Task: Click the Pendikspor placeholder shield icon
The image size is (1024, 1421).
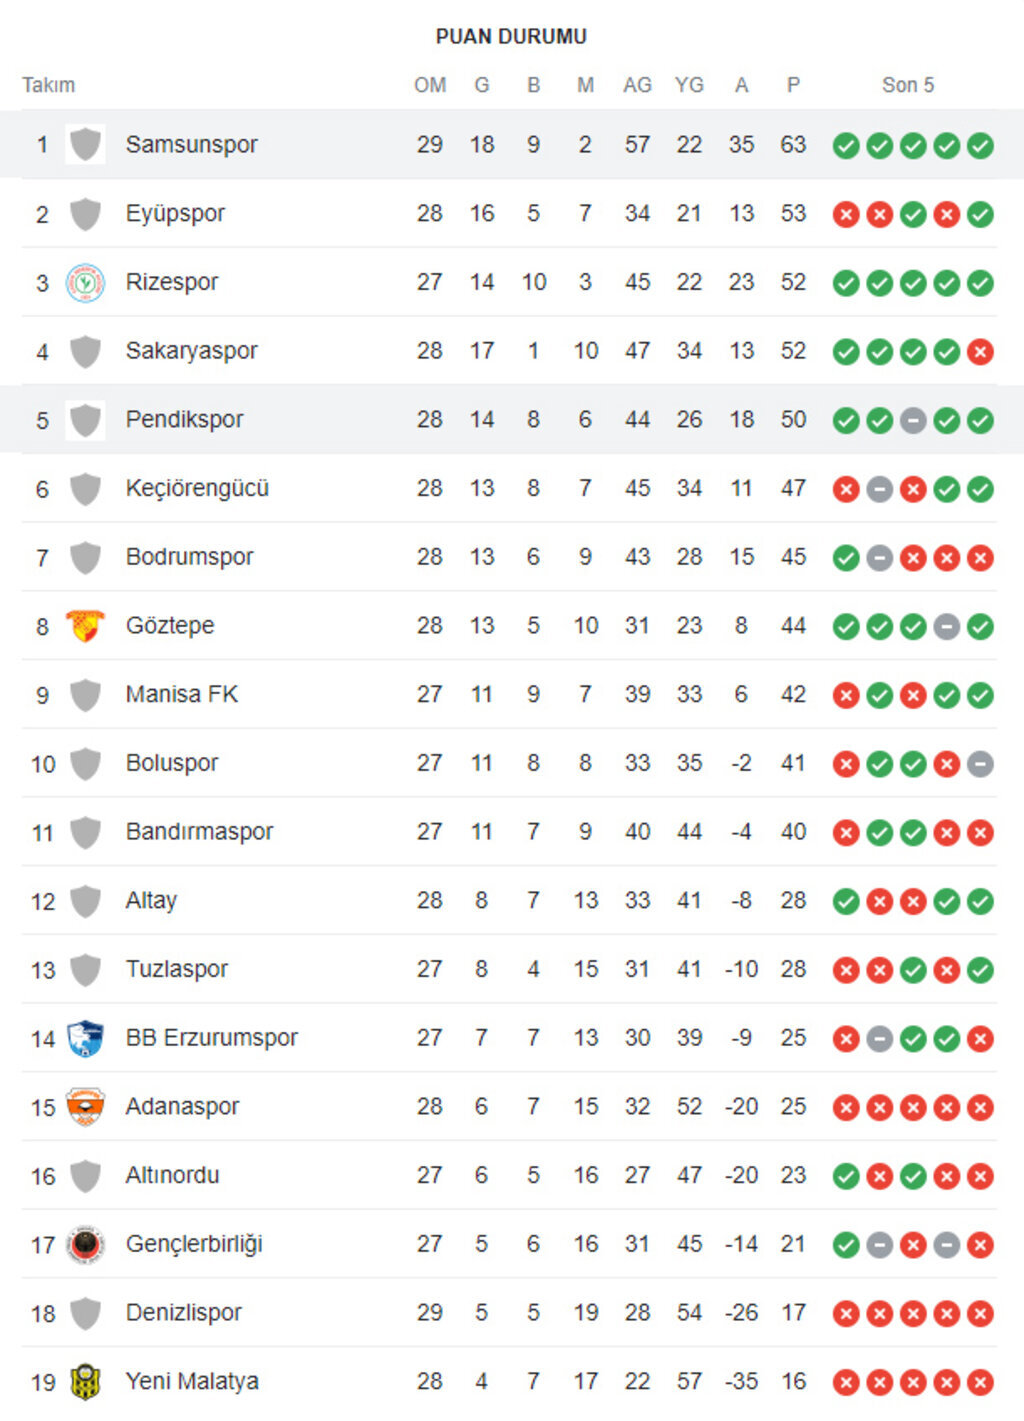Action: [85, 420]
